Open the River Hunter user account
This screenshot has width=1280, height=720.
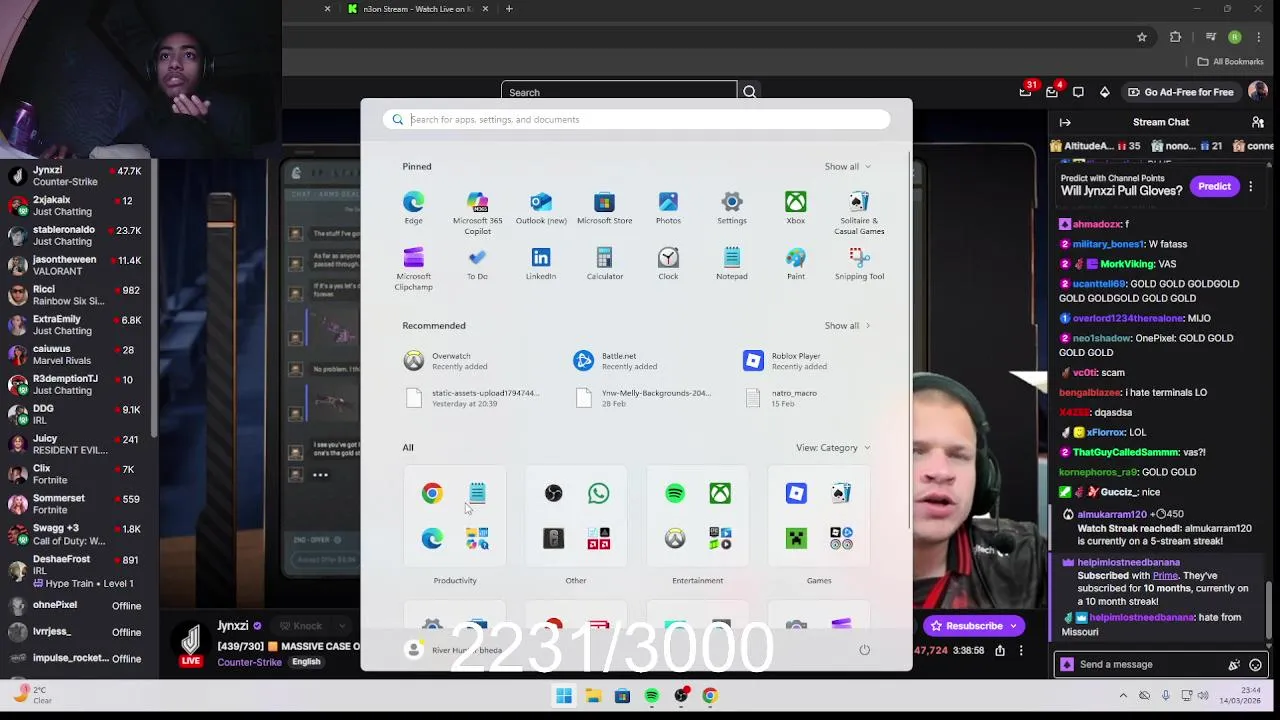453,650
